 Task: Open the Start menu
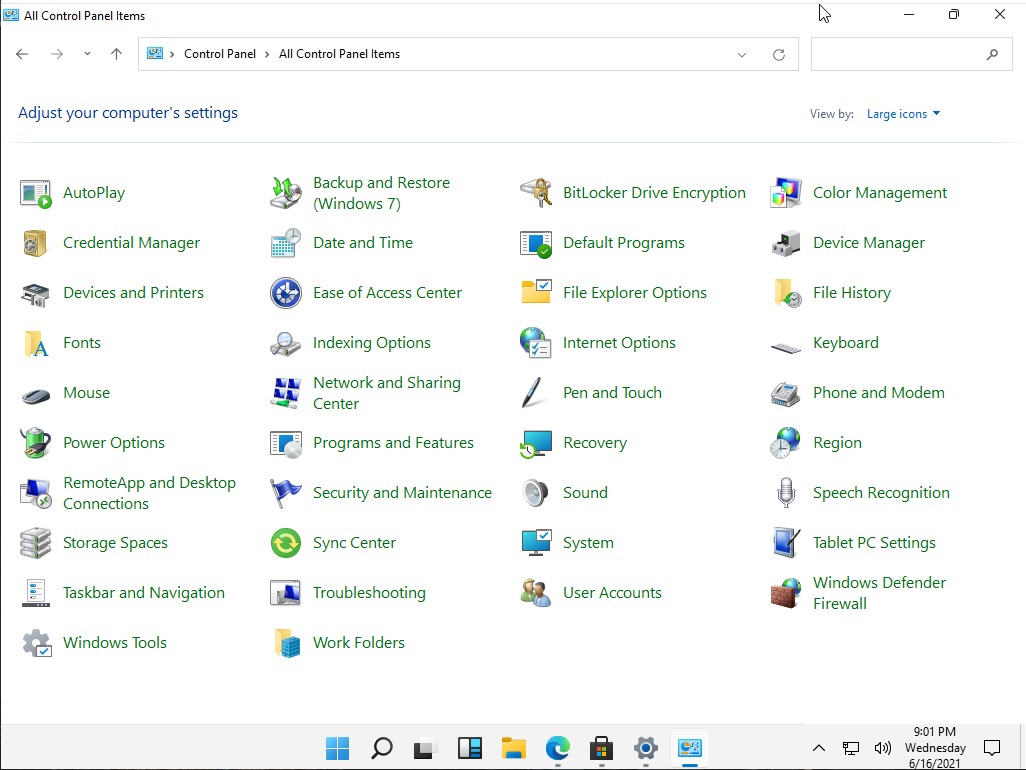(337, 747)
